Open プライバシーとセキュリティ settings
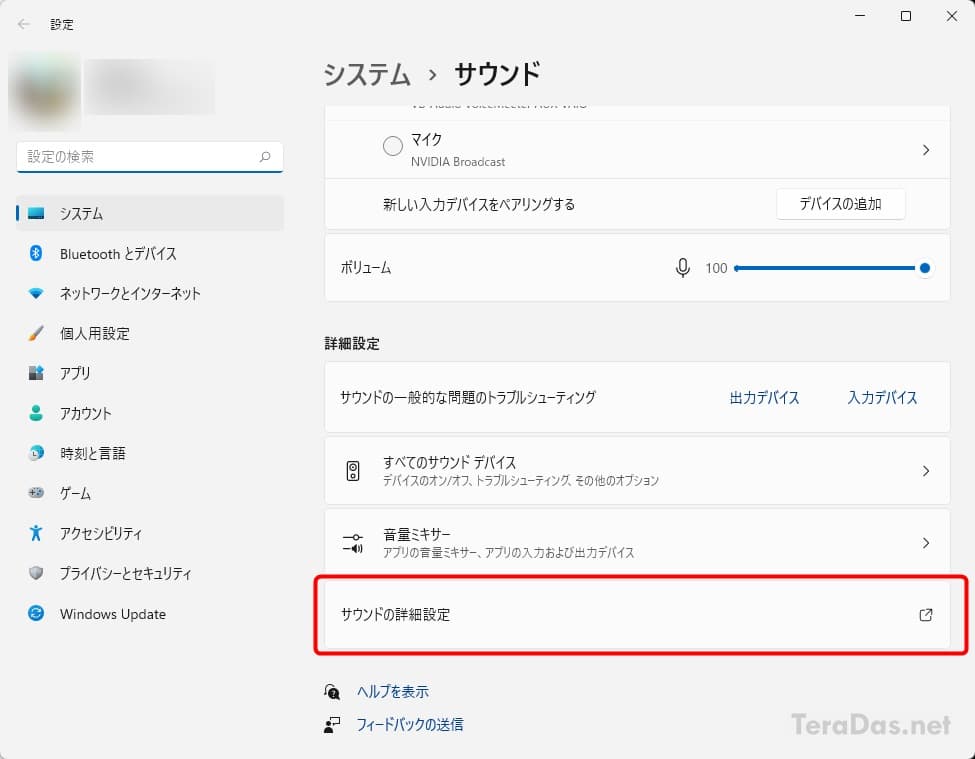Screen dimensions: 975x759 [150, 573]
